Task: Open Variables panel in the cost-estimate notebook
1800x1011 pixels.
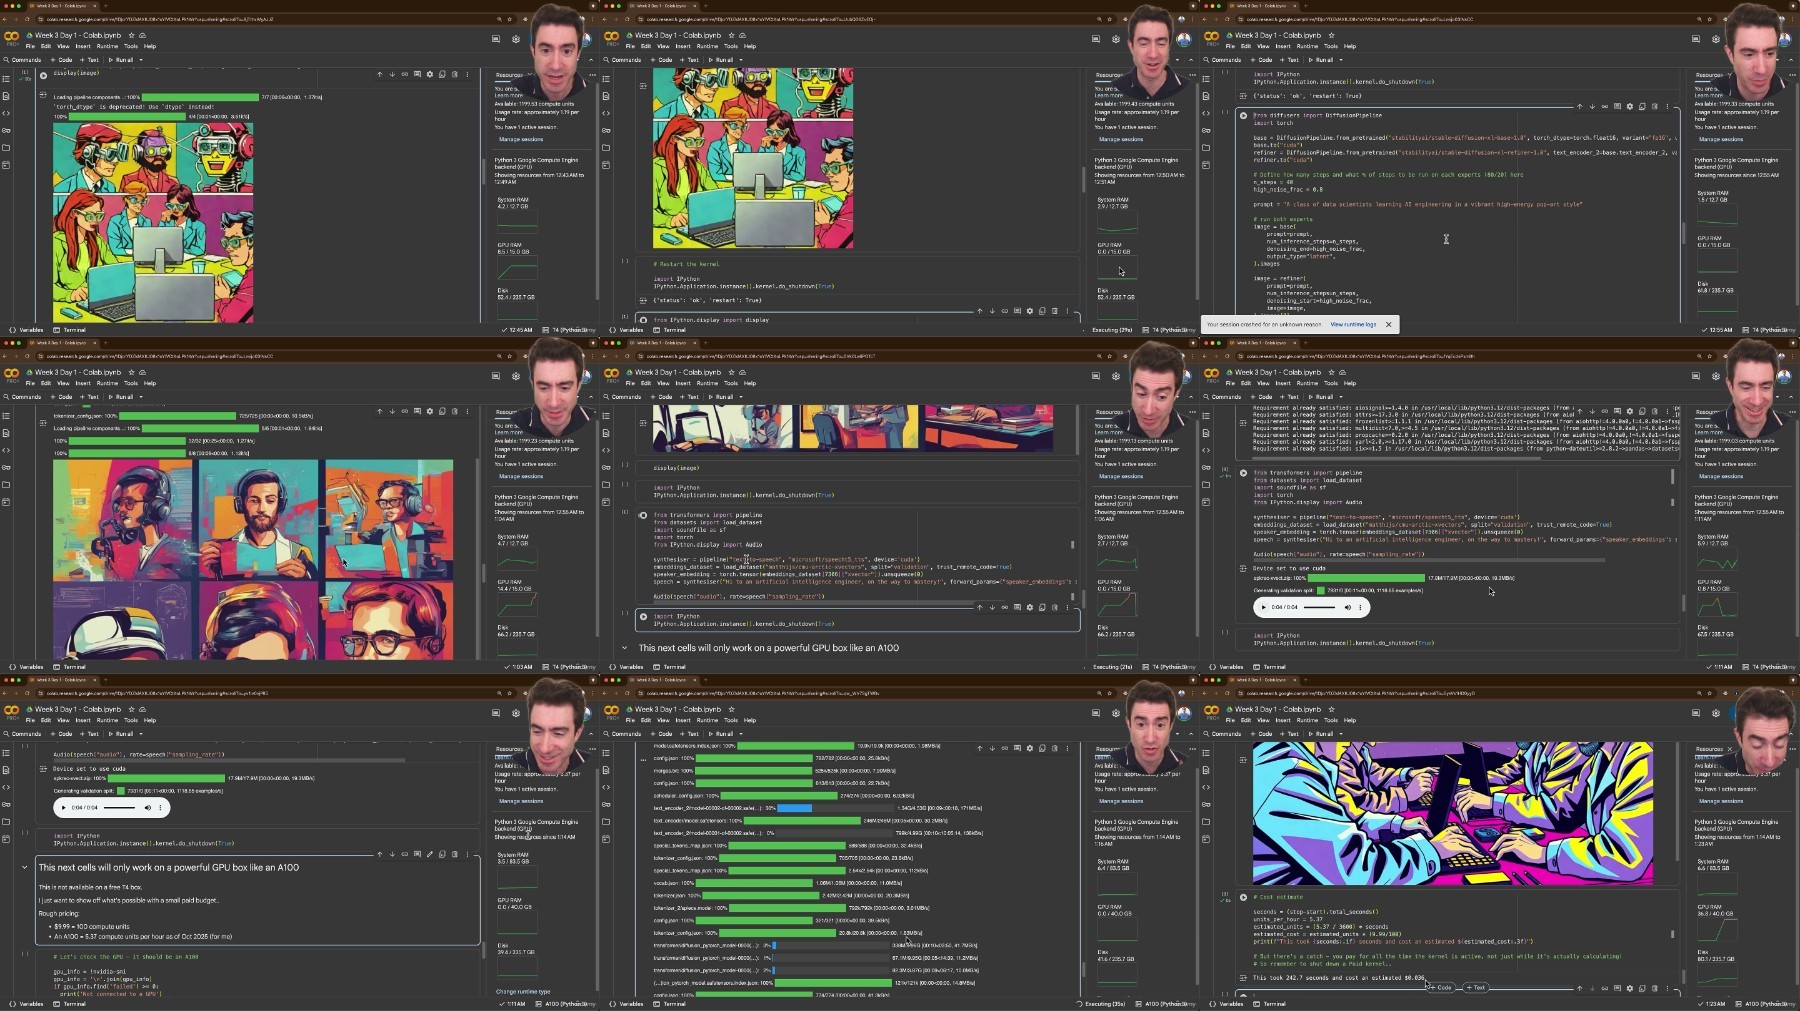Action: (x=1227, y=1004)
